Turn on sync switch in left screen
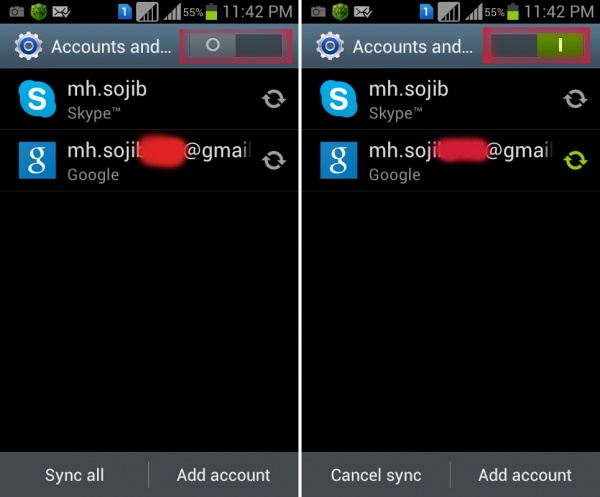600x497 pixels. click(236, 46)
